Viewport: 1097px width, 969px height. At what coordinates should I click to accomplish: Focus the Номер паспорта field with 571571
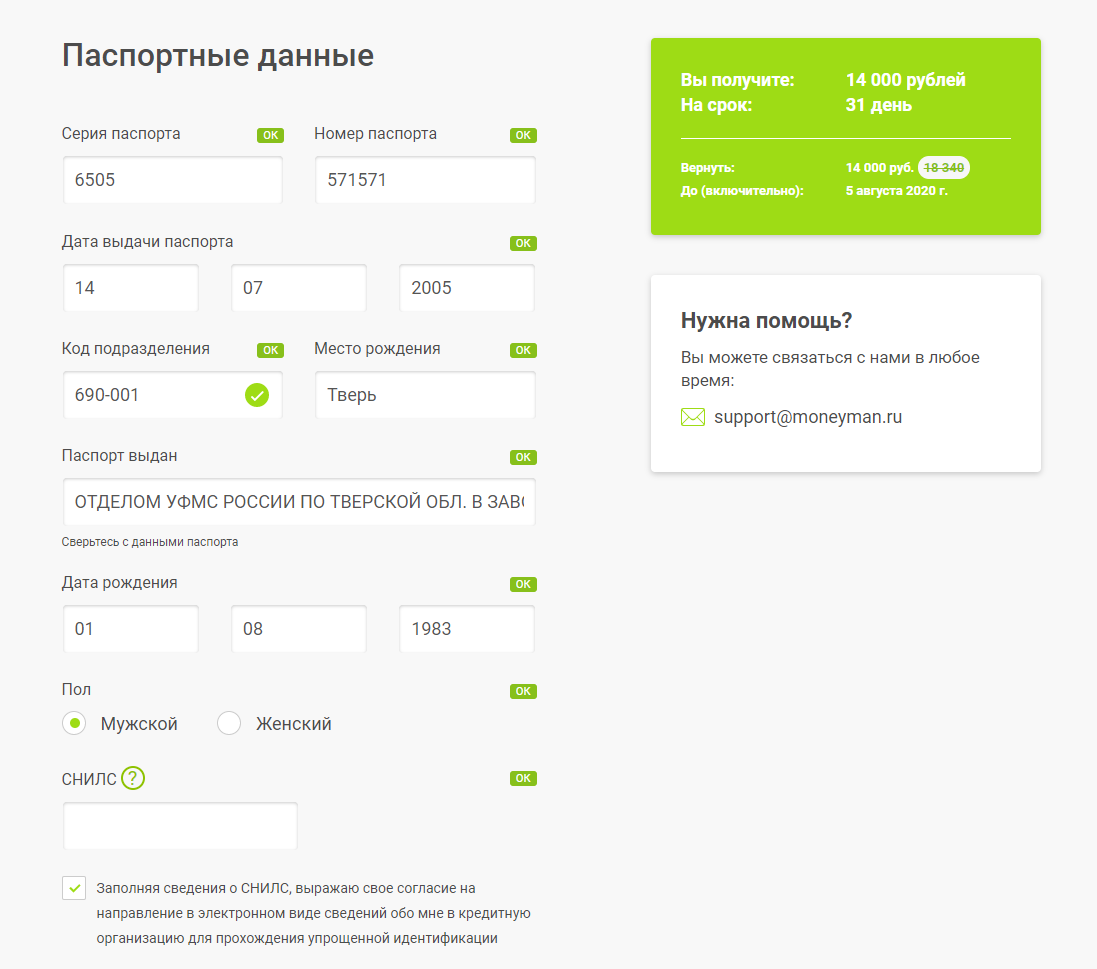click(425, 180)
